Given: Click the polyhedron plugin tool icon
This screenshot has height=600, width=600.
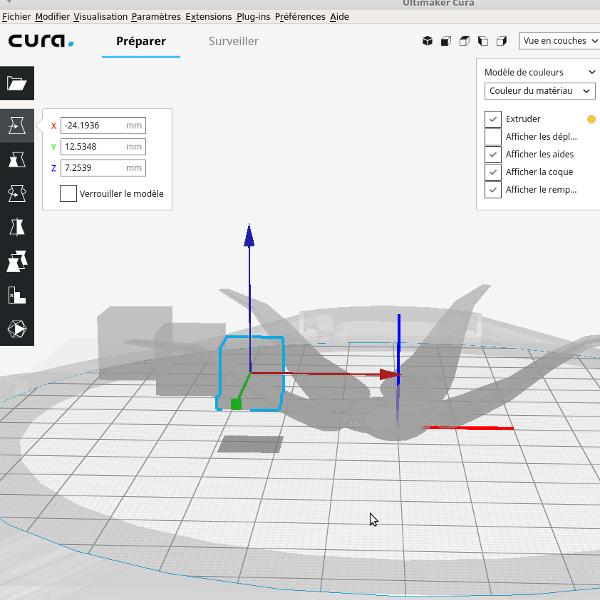Looking at the screenshot, I should tap(17, 329).
